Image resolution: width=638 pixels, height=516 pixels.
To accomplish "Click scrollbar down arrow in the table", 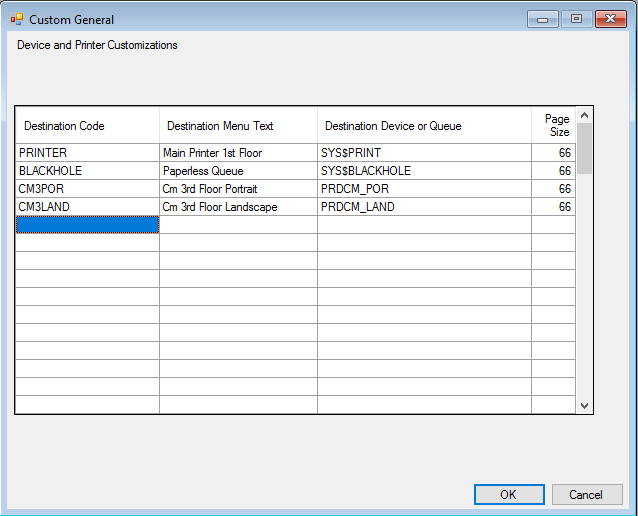I will (x=584, y=405).
